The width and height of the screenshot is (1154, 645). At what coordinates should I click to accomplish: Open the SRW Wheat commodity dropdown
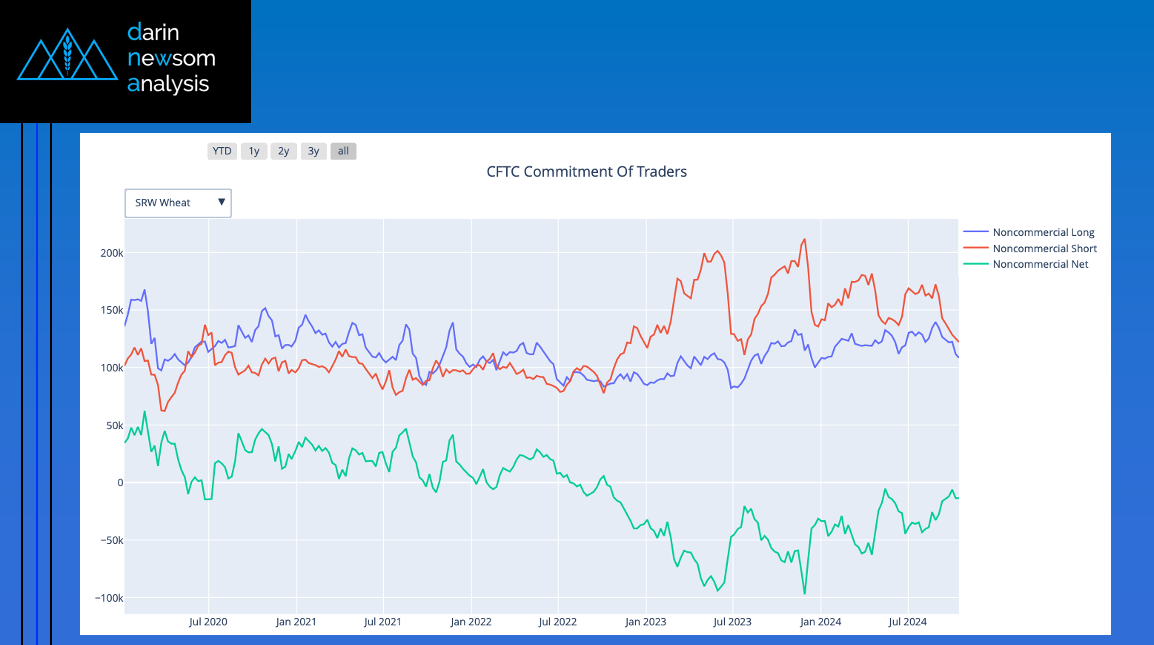(177, 203)
